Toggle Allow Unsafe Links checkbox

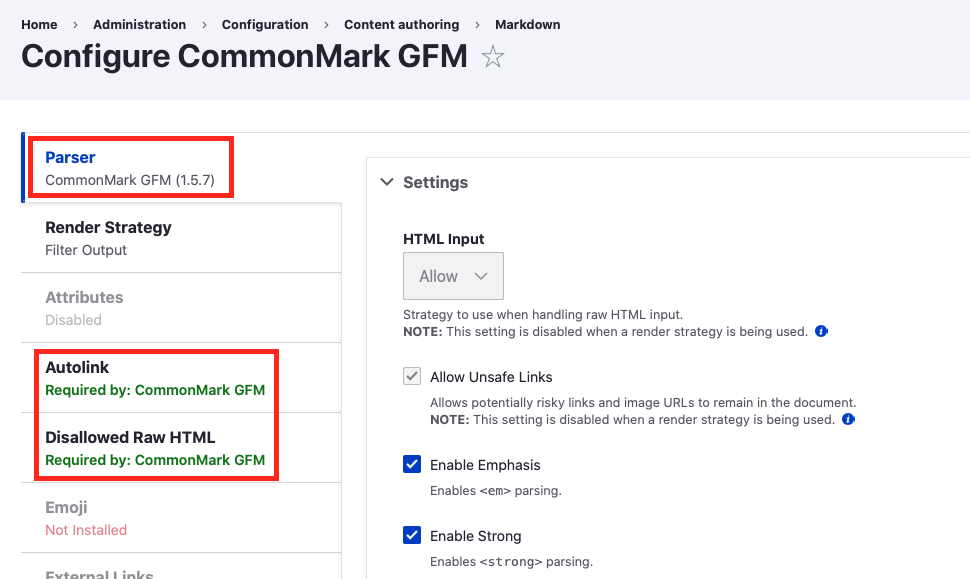point(412,376)
